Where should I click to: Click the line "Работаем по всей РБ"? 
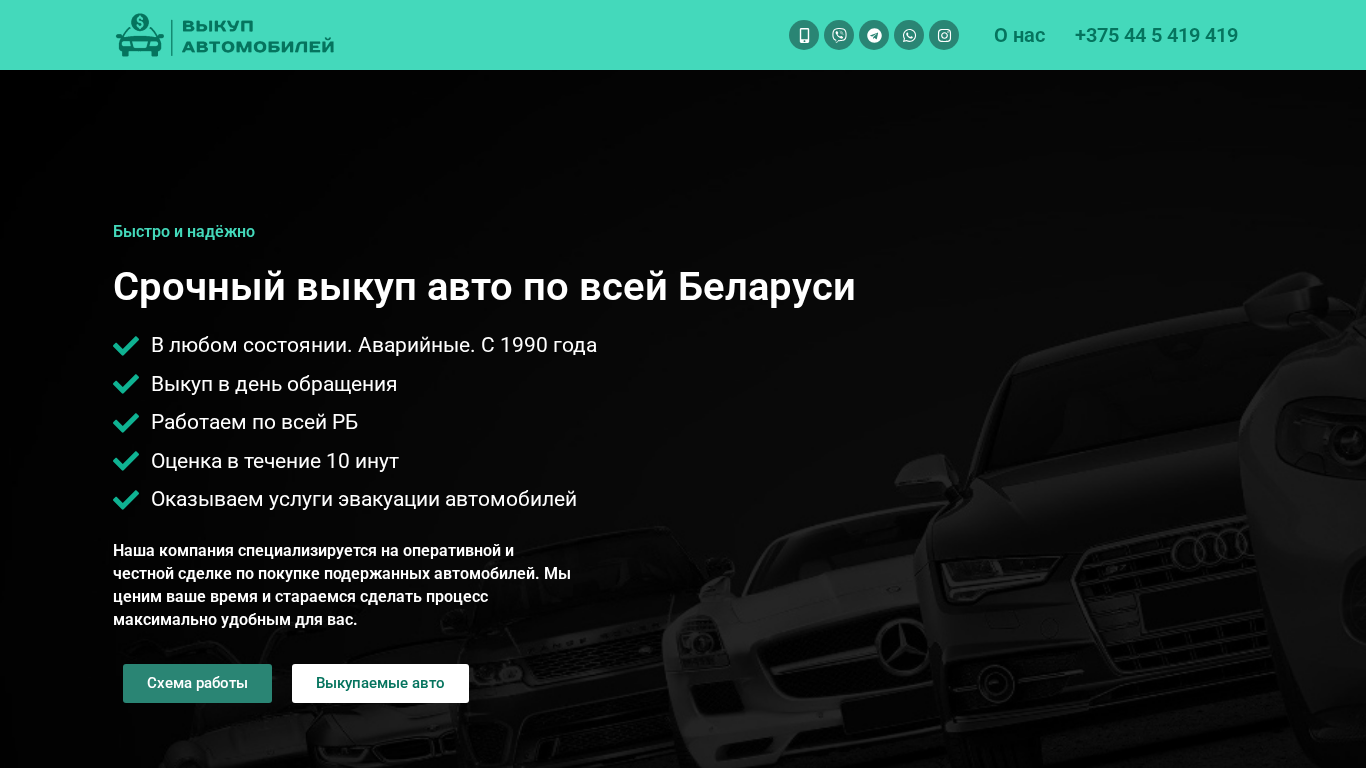(x=254, y=422)
